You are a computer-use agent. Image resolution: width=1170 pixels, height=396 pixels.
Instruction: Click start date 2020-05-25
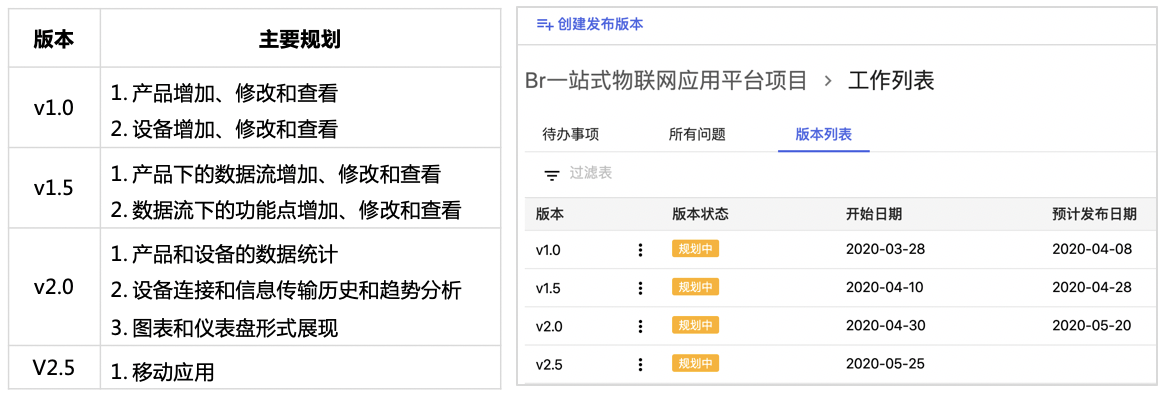885,364
